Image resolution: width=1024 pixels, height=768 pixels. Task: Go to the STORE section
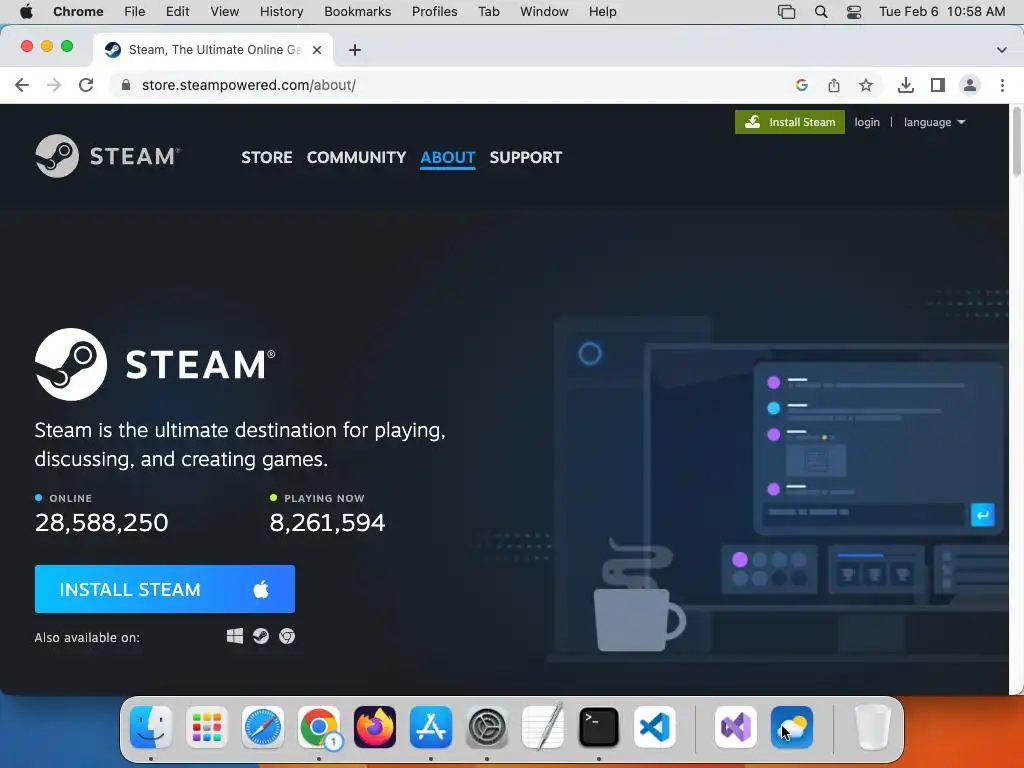point(266,157)
